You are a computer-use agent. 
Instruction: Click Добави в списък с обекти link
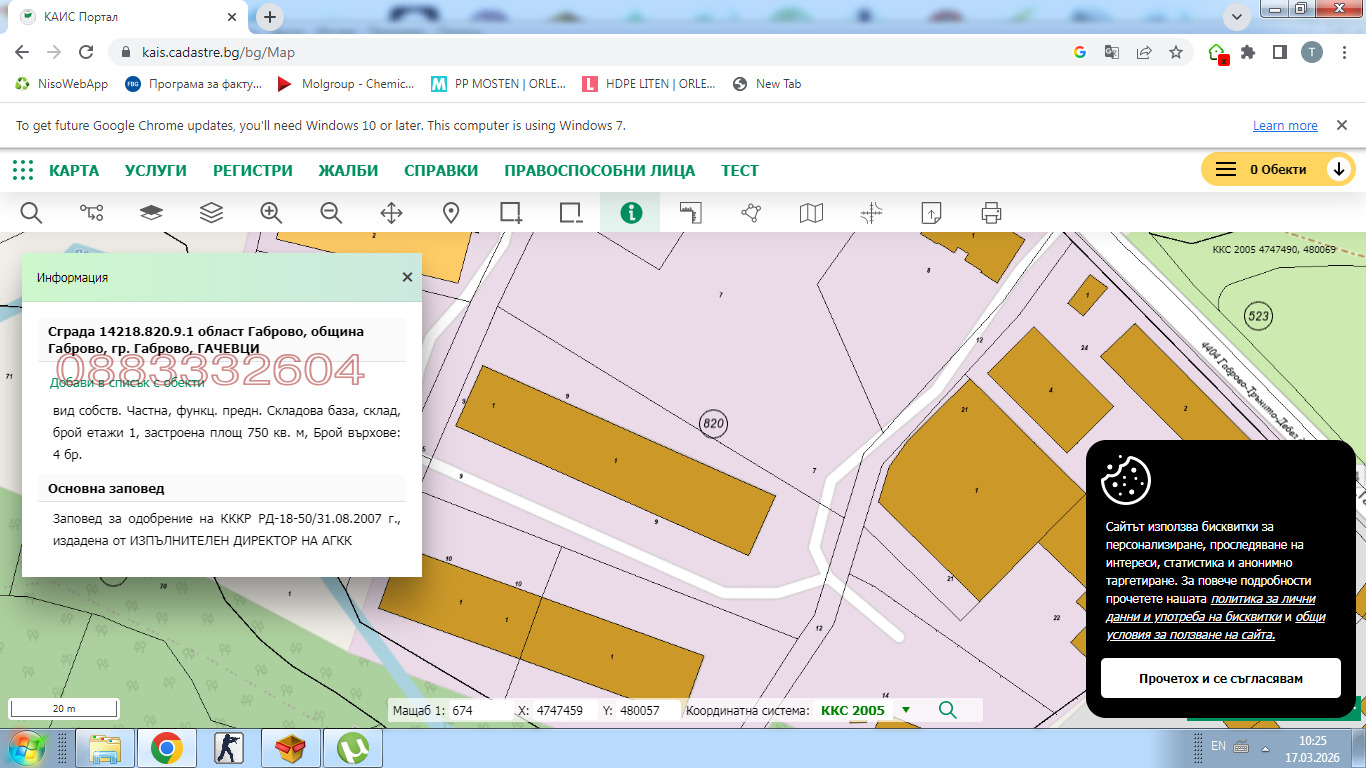tap(127, 382)
